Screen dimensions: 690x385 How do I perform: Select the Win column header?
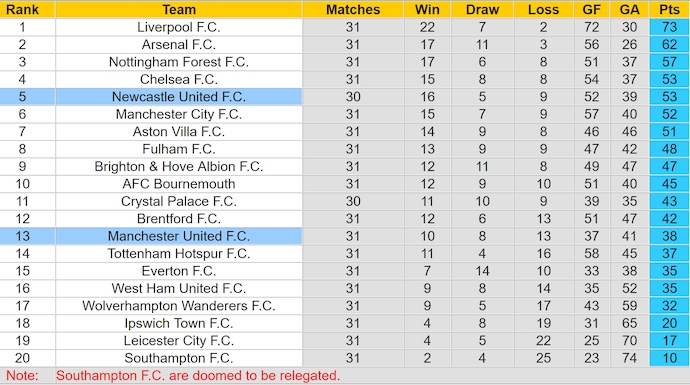(x=427, y=9)
